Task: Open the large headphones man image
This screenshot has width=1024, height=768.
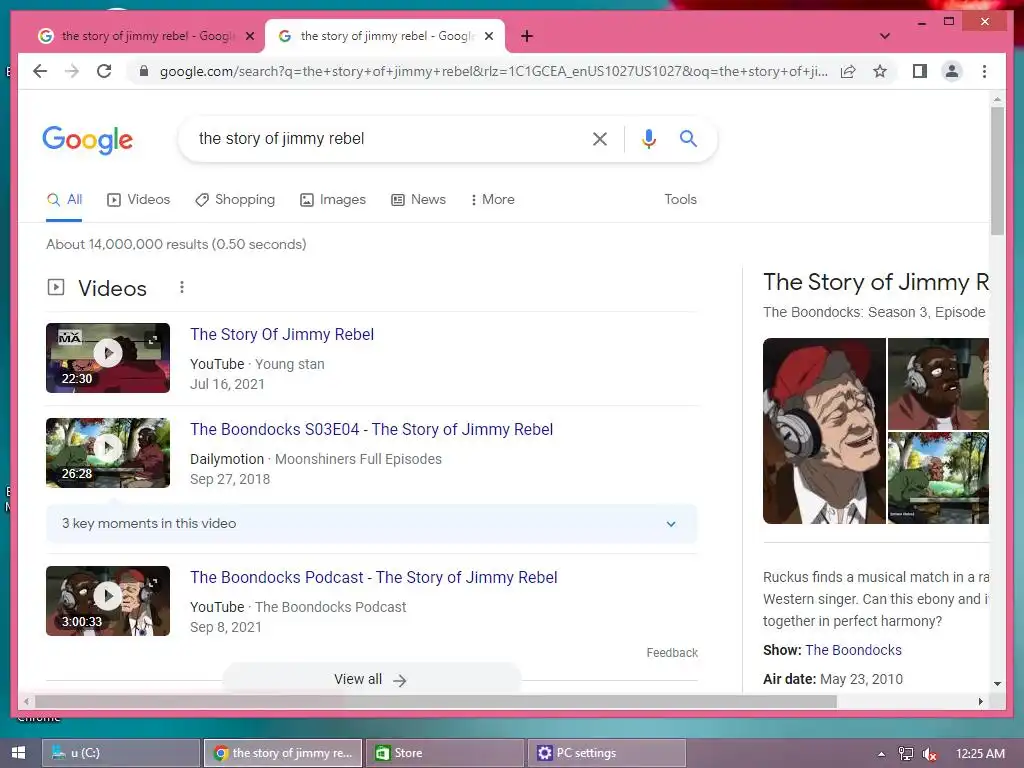Action: 824,431
